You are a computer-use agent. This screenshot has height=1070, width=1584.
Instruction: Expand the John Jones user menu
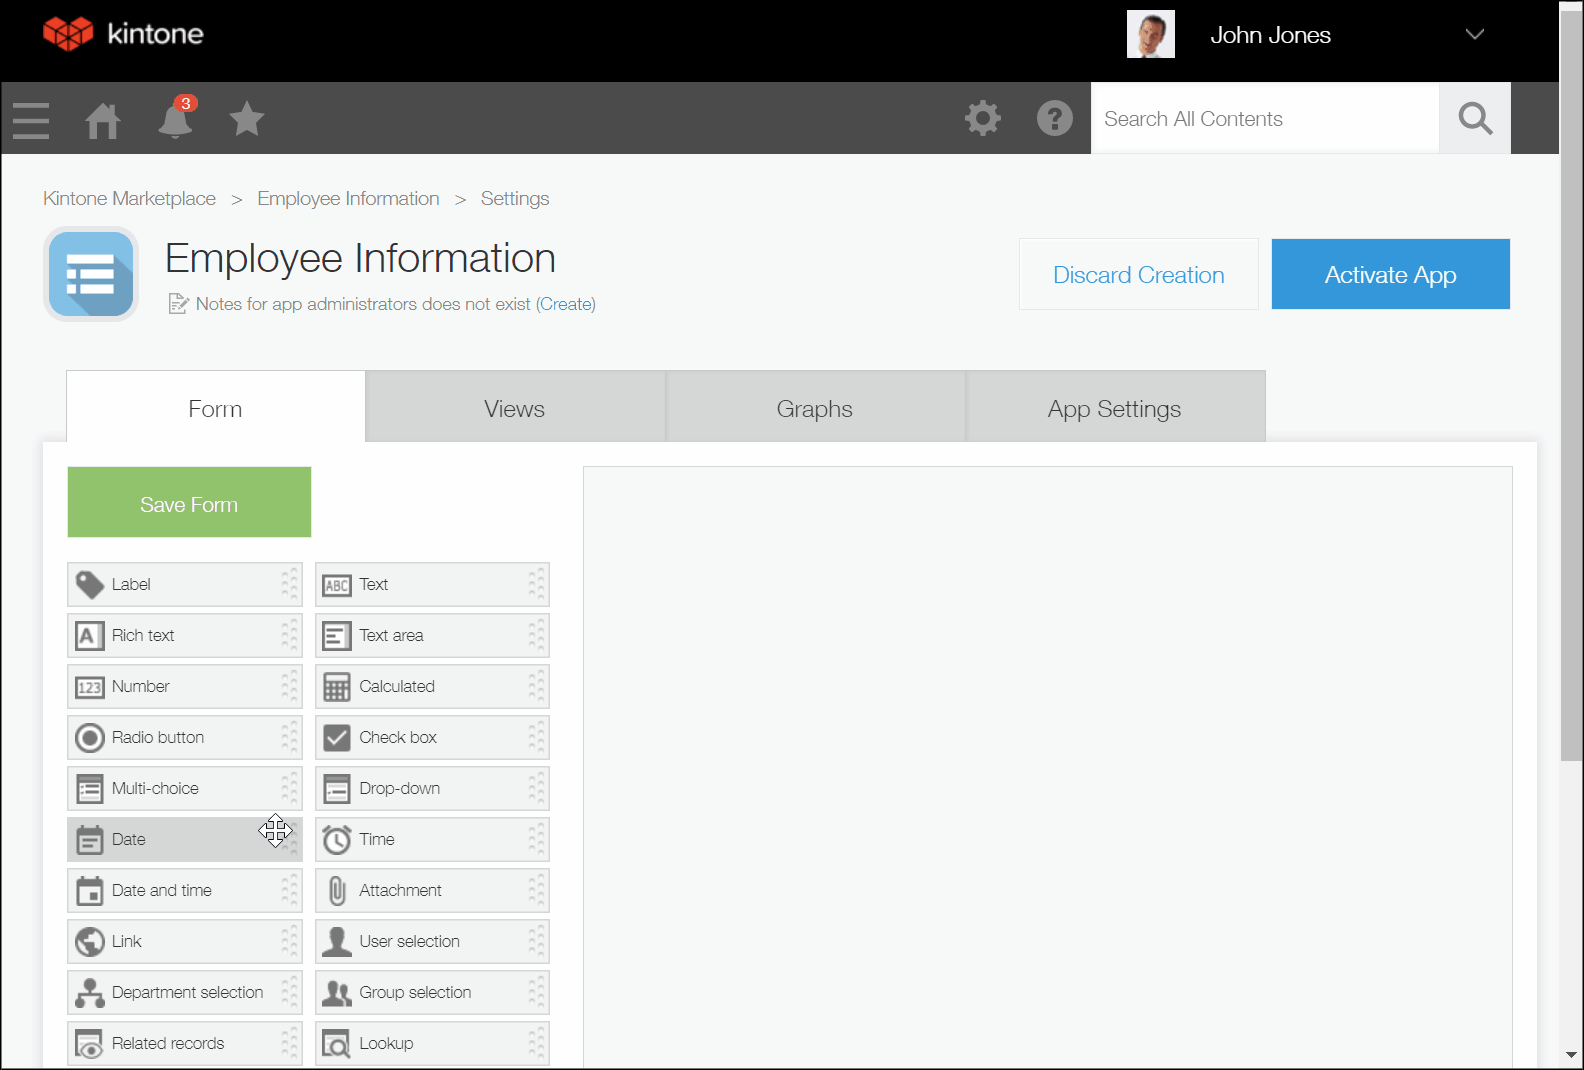coord(1473,35)
